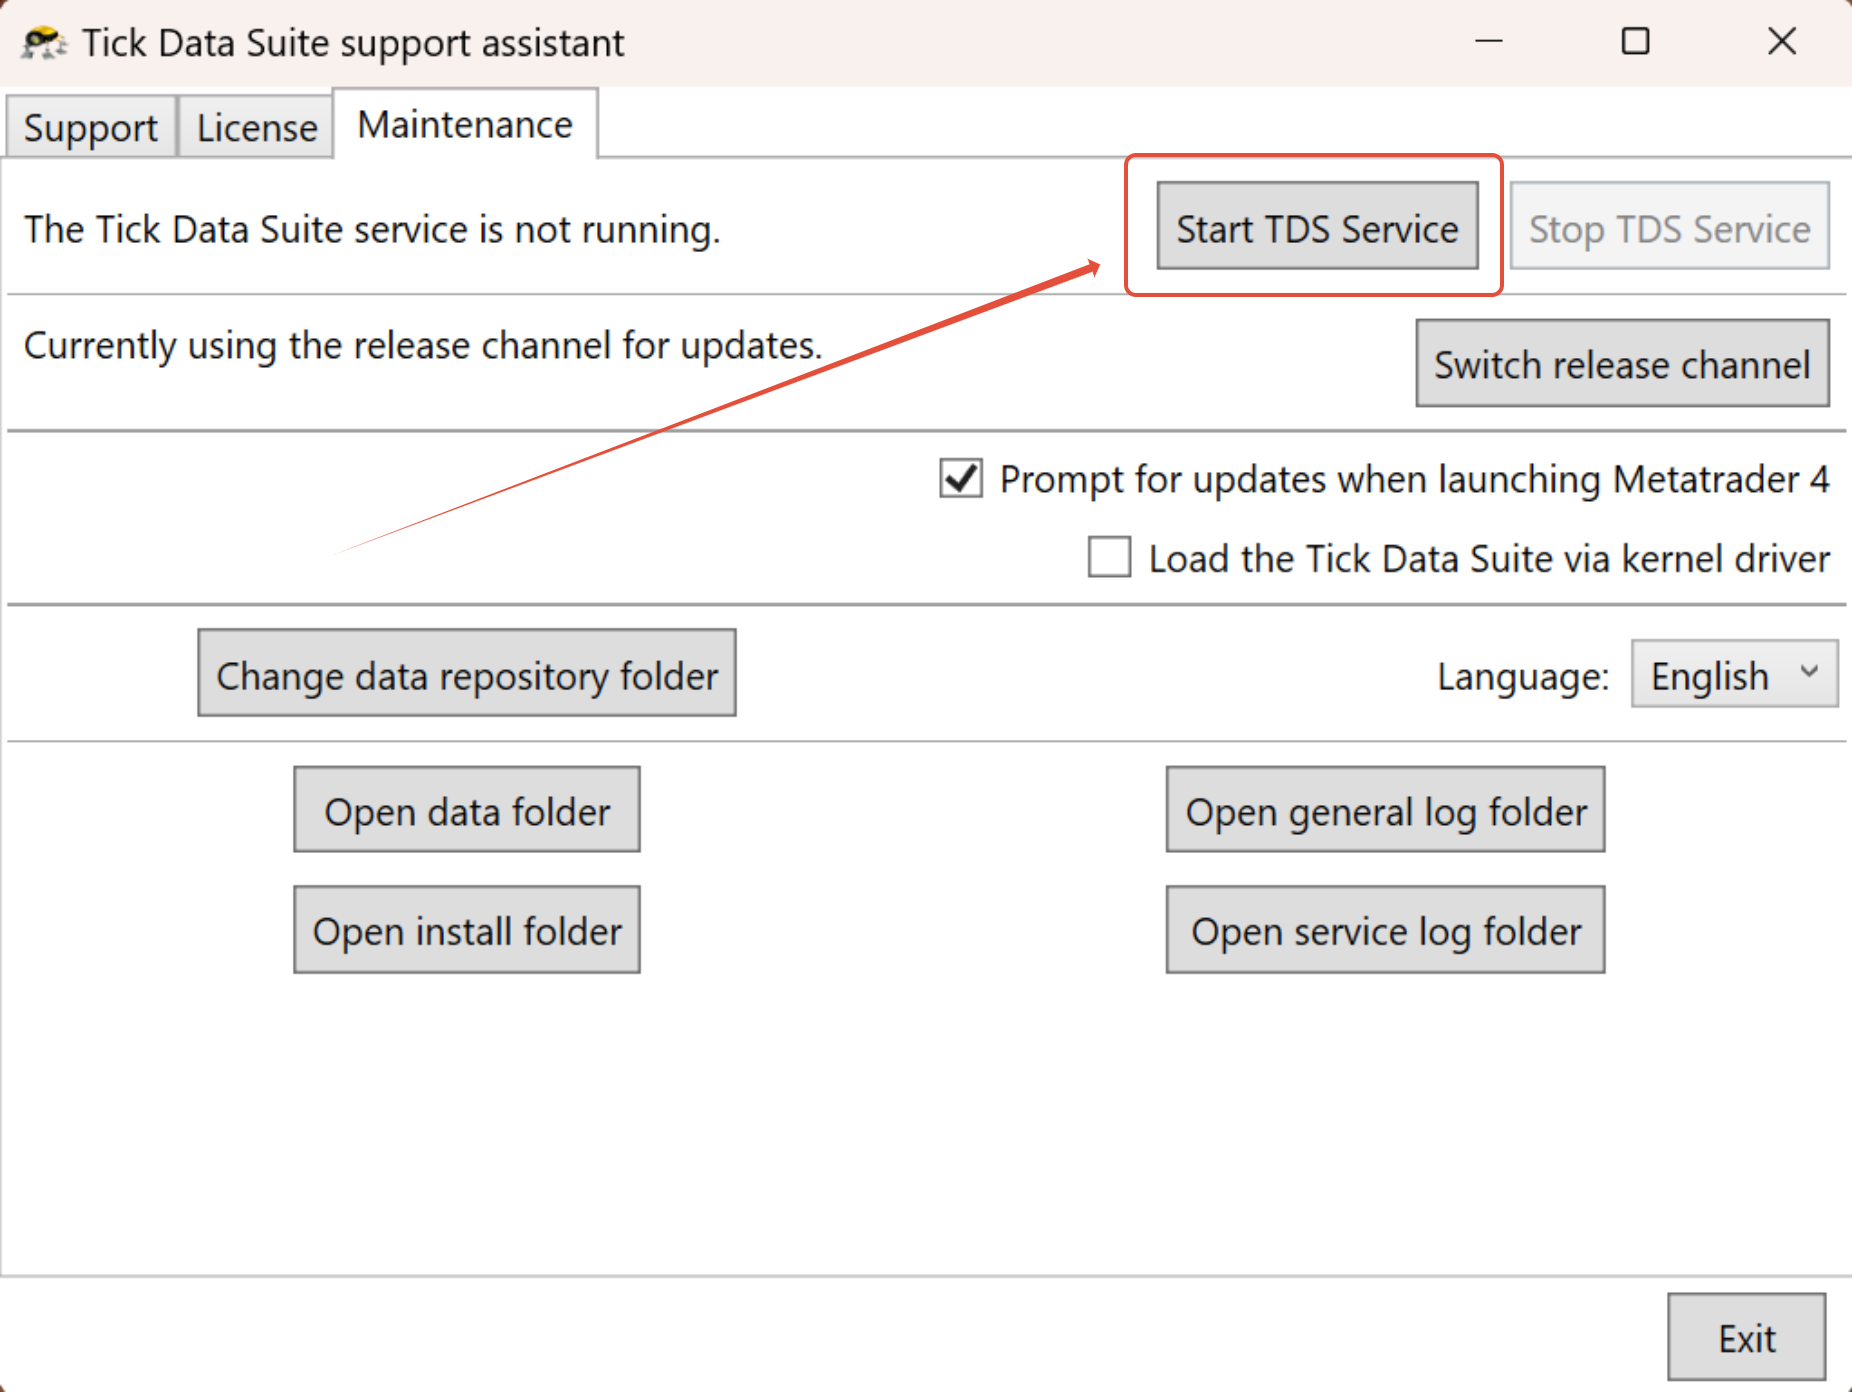Open service log folder
This screenshot has height=1392, width=1852.
[x=1385, y=929]
